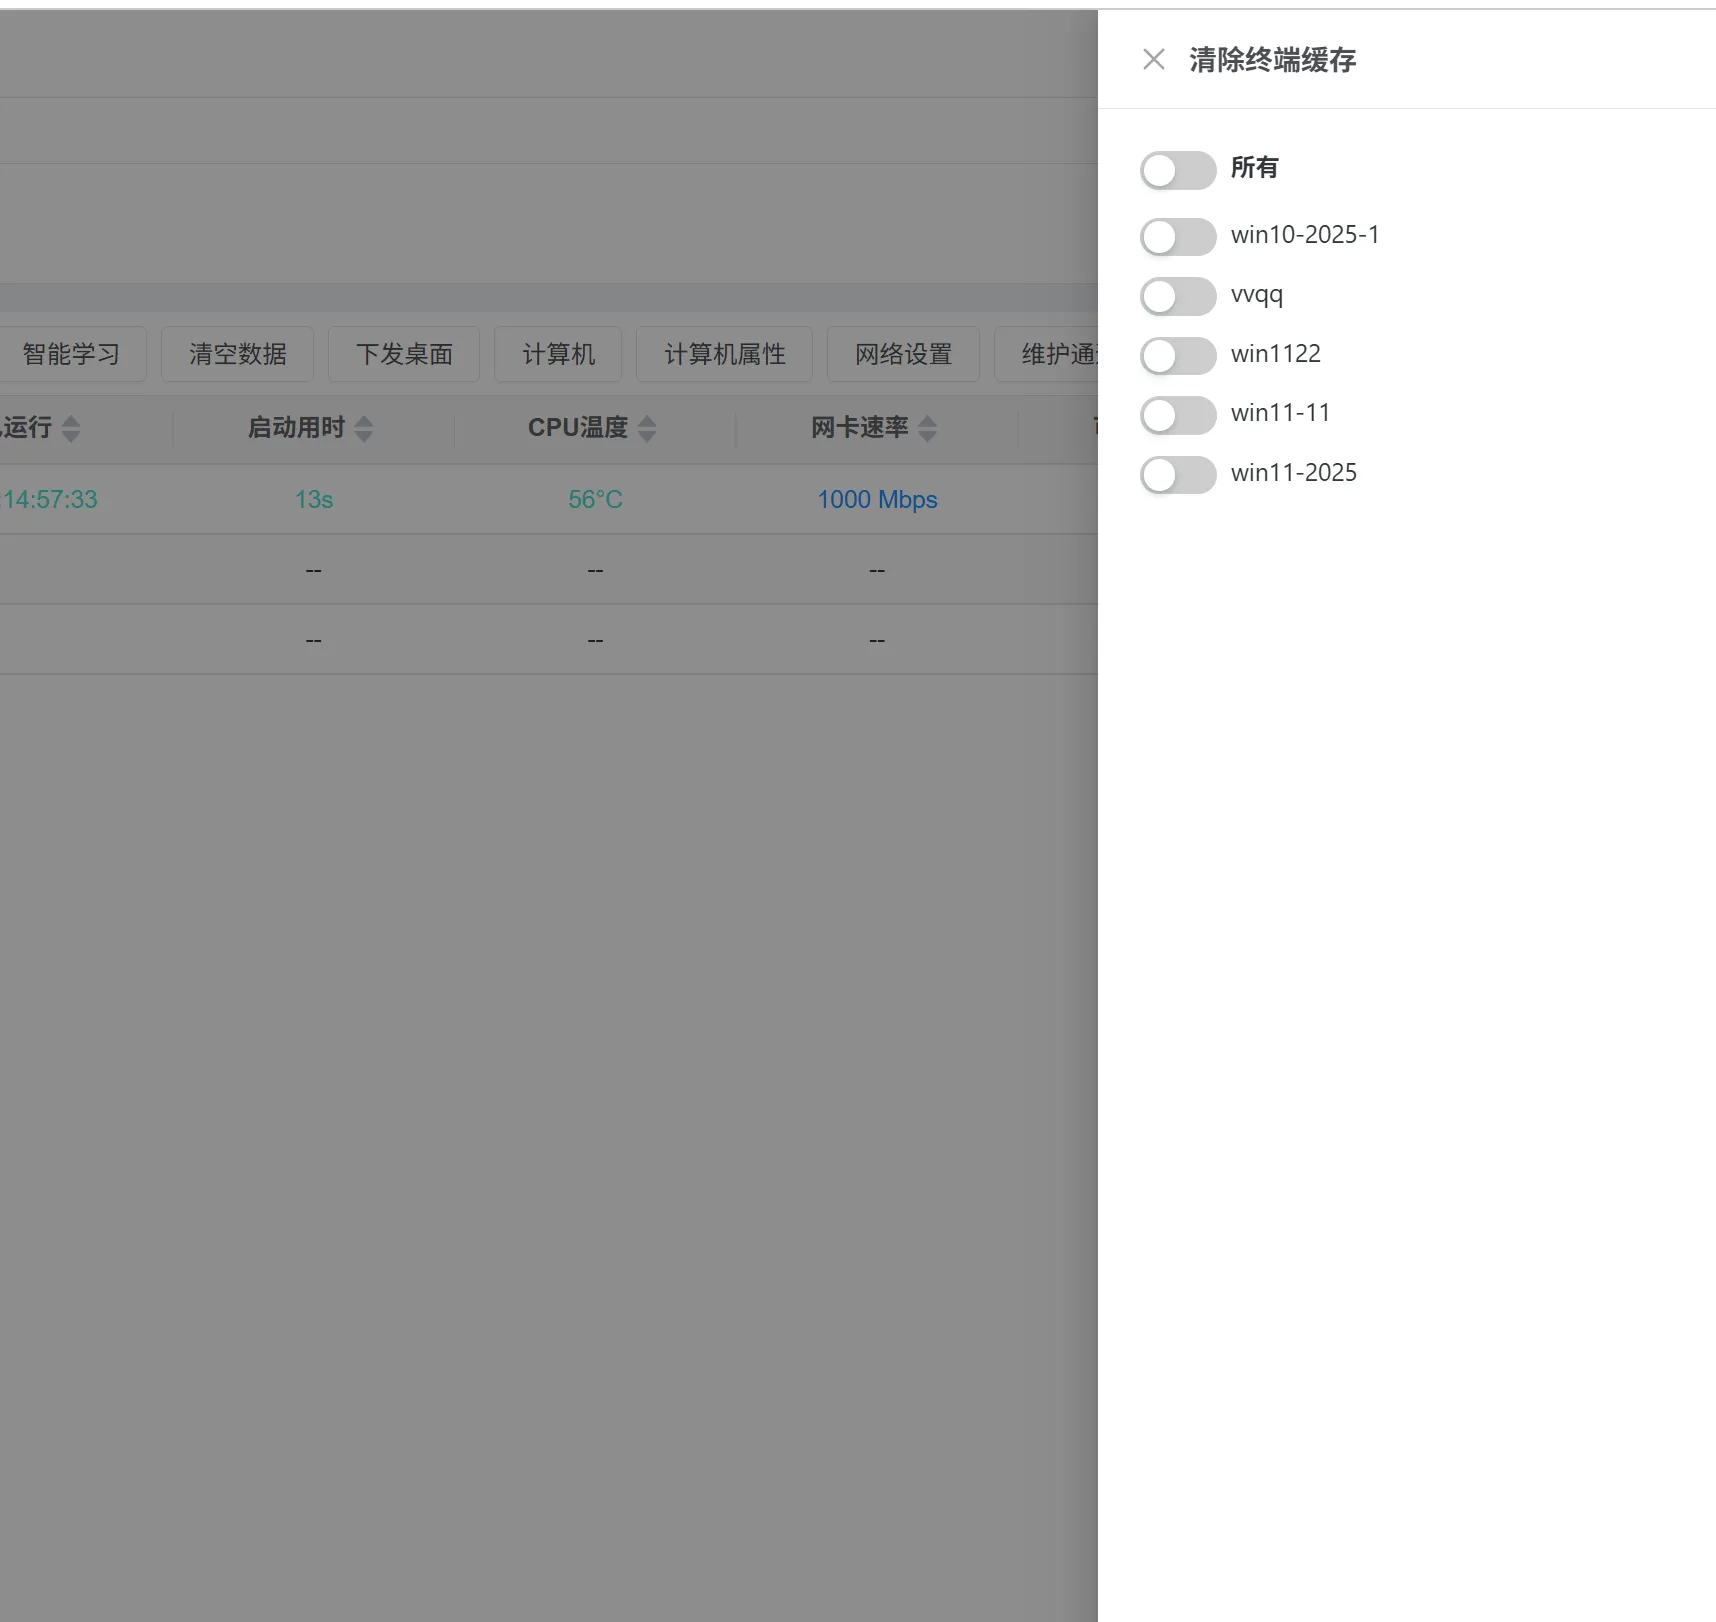Click the 56°C CPU temperature value
This screenshot has height=1622, width=1716.
pos(594,499)
